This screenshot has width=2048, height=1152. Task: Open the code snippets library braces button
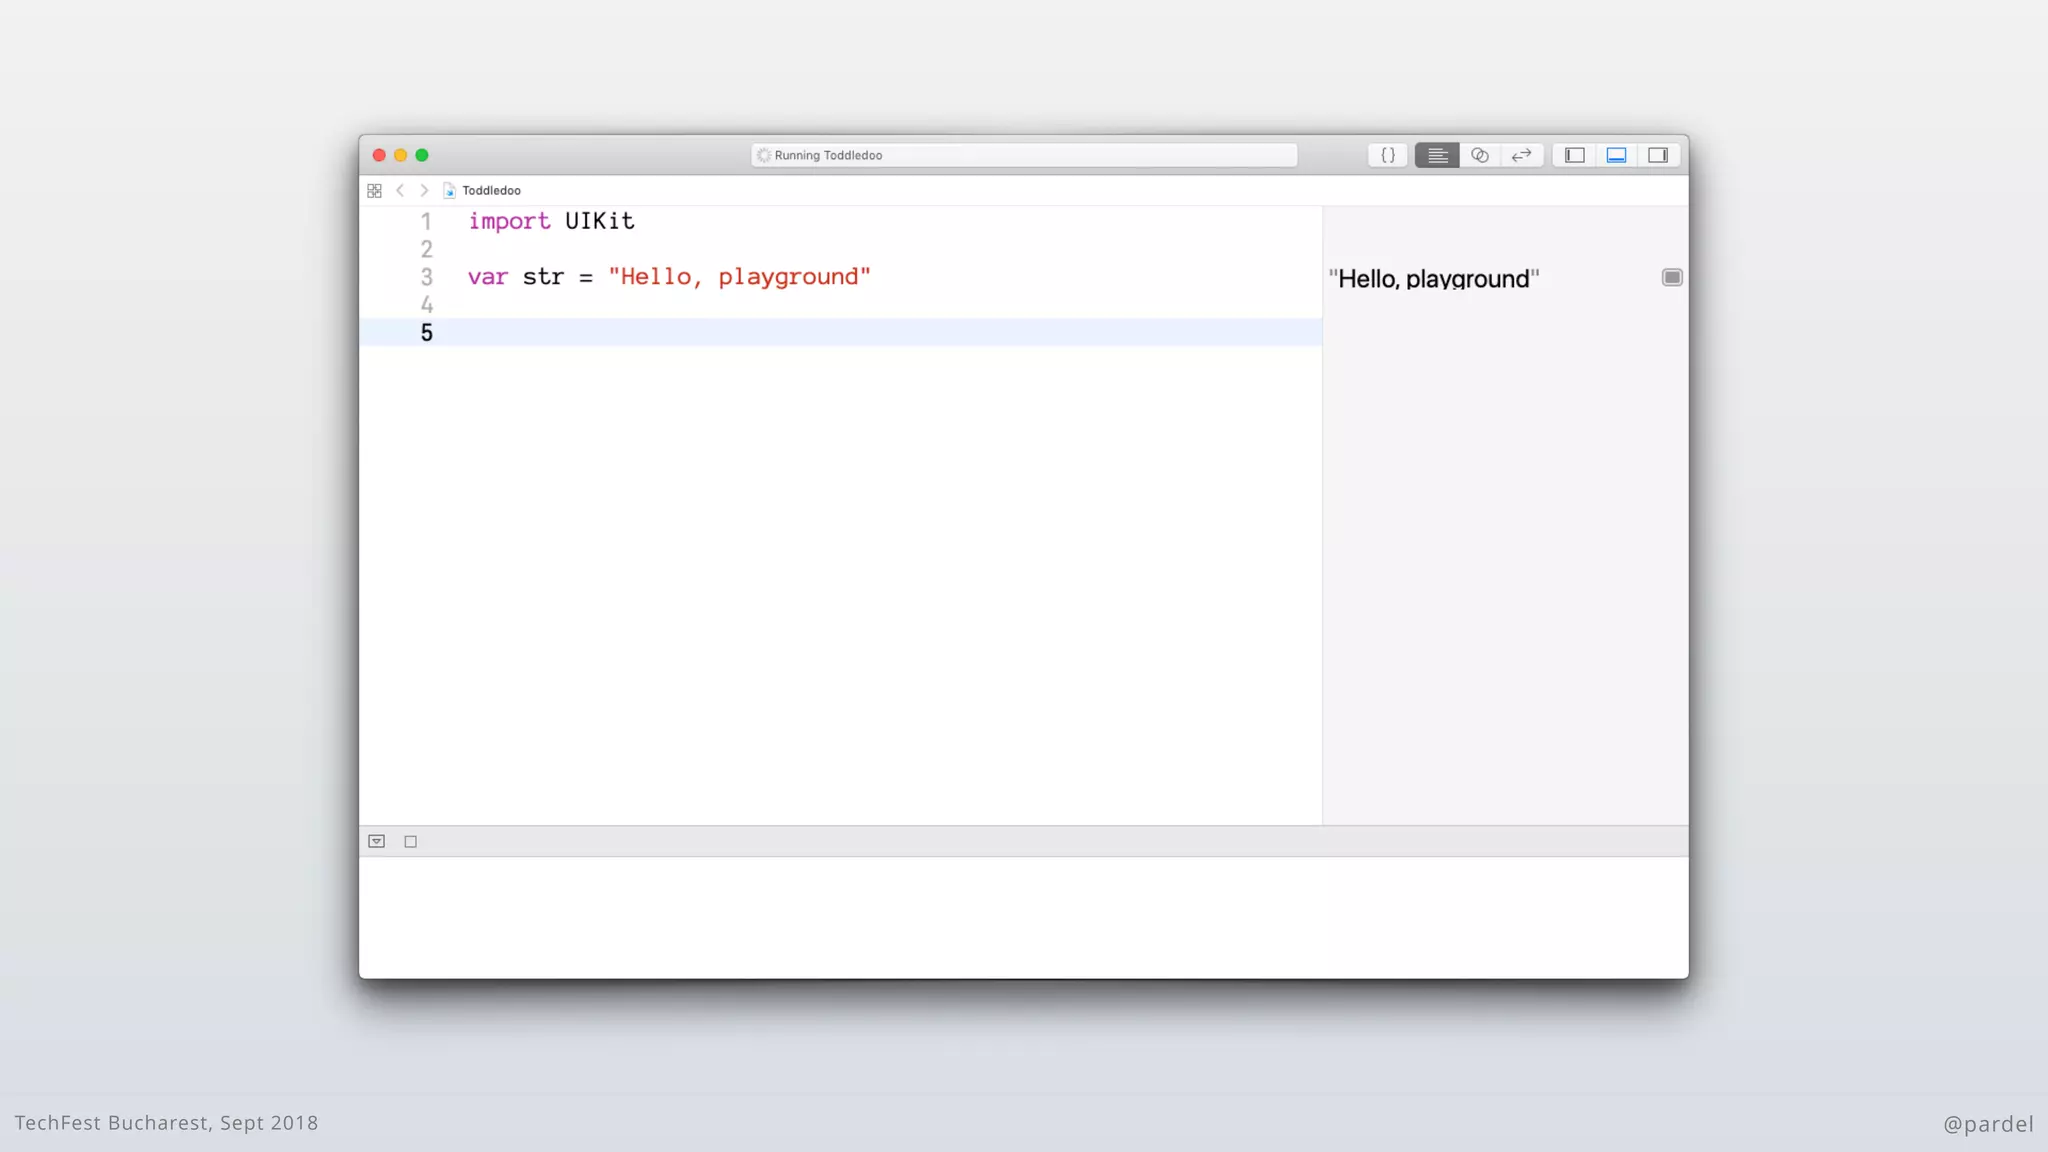[x=1388, y=155]
